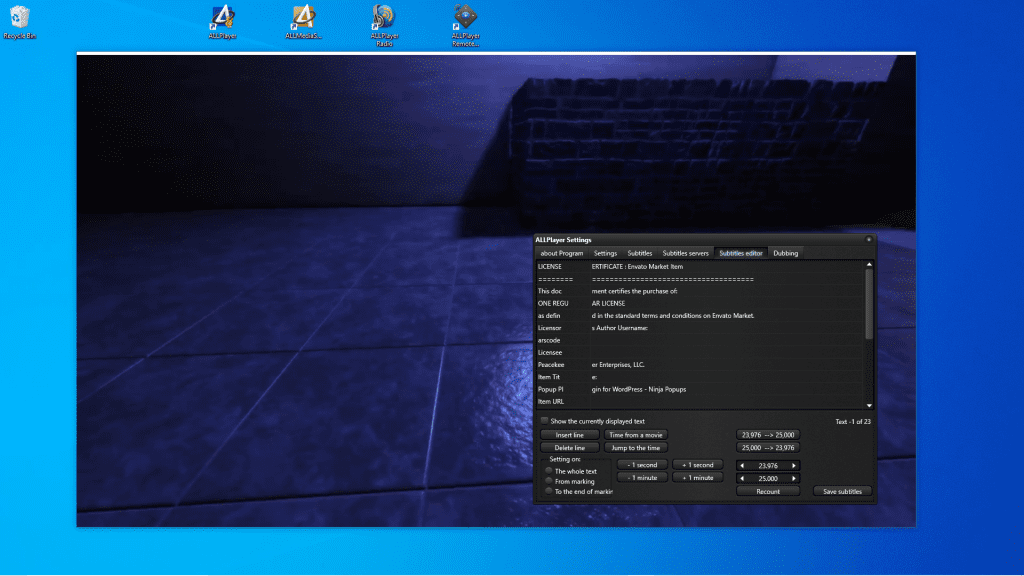Select the 'Licensor' subtitle row
This screenshot has height=576, width=1024.
700,328
